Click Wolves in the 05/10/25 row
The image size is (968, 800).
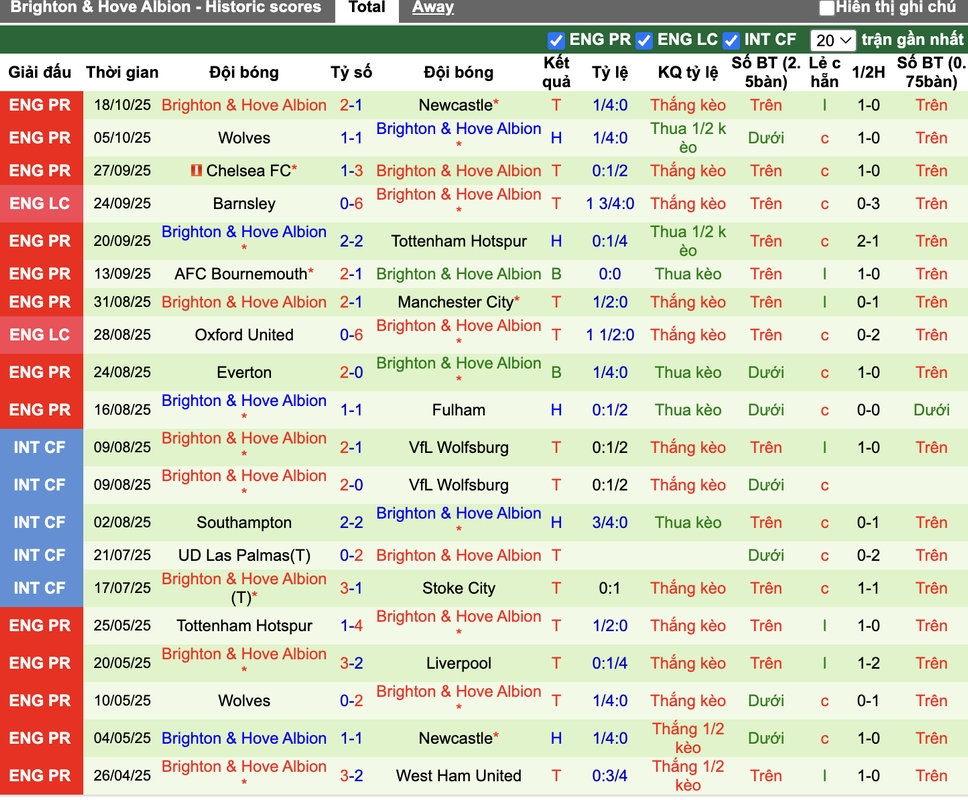(244, 138)
